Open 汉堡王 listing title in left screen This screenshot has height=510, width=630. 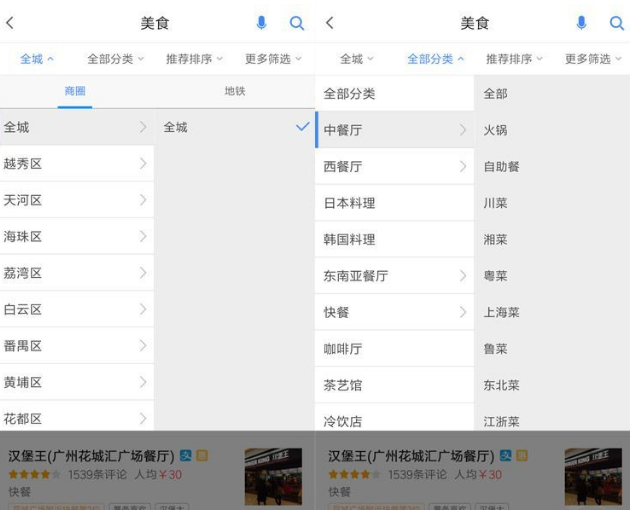pos(91,456)
